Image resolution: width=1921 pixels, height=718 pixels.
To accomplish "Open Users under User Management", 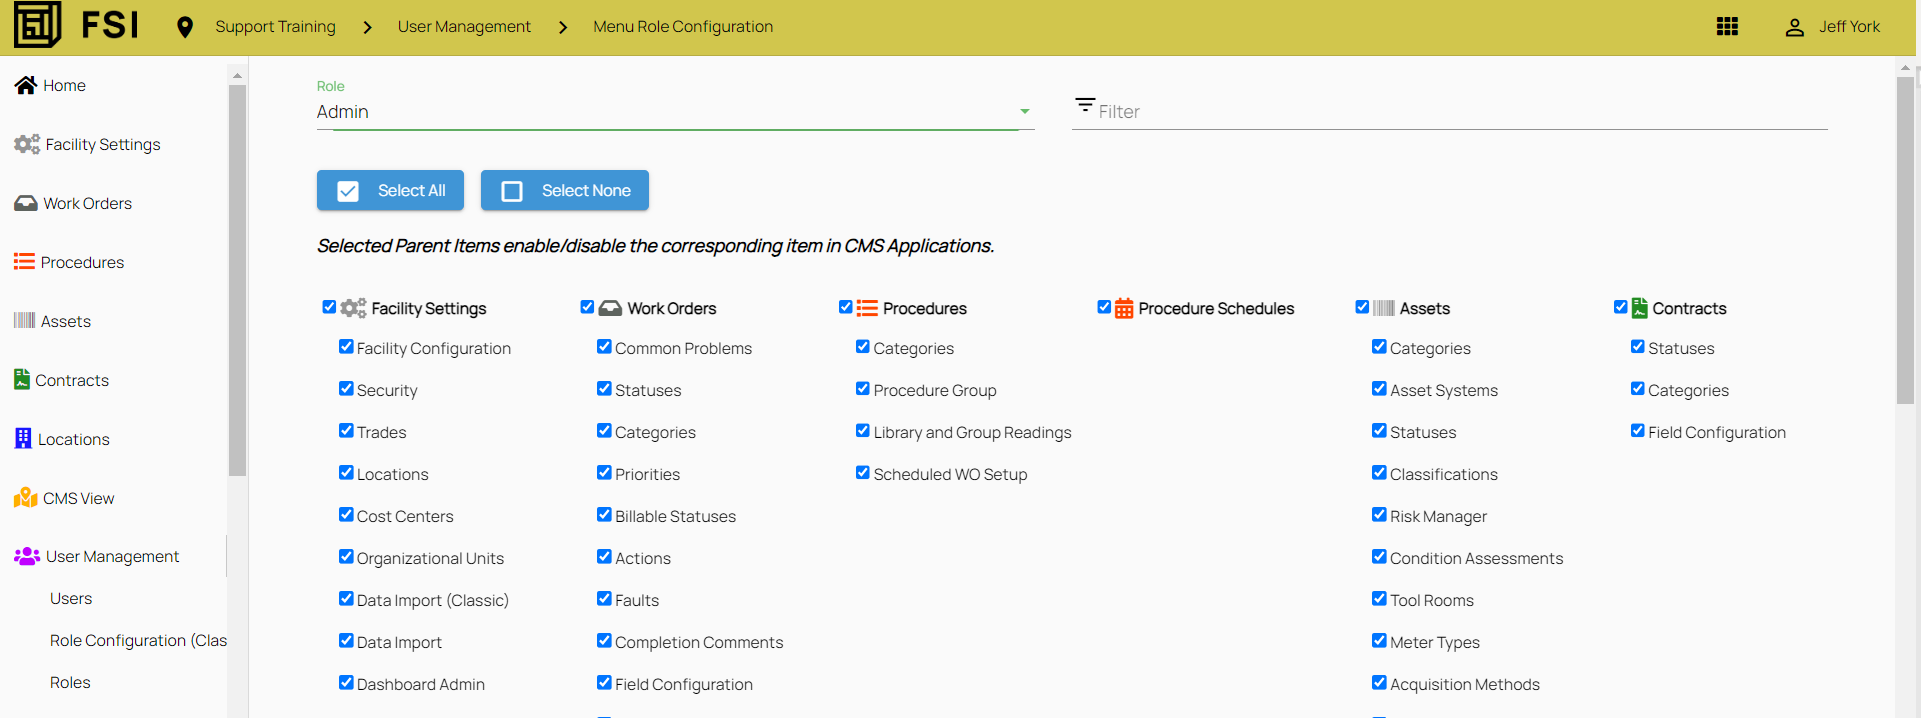I will pyautogui.click(x=71, y=598).
